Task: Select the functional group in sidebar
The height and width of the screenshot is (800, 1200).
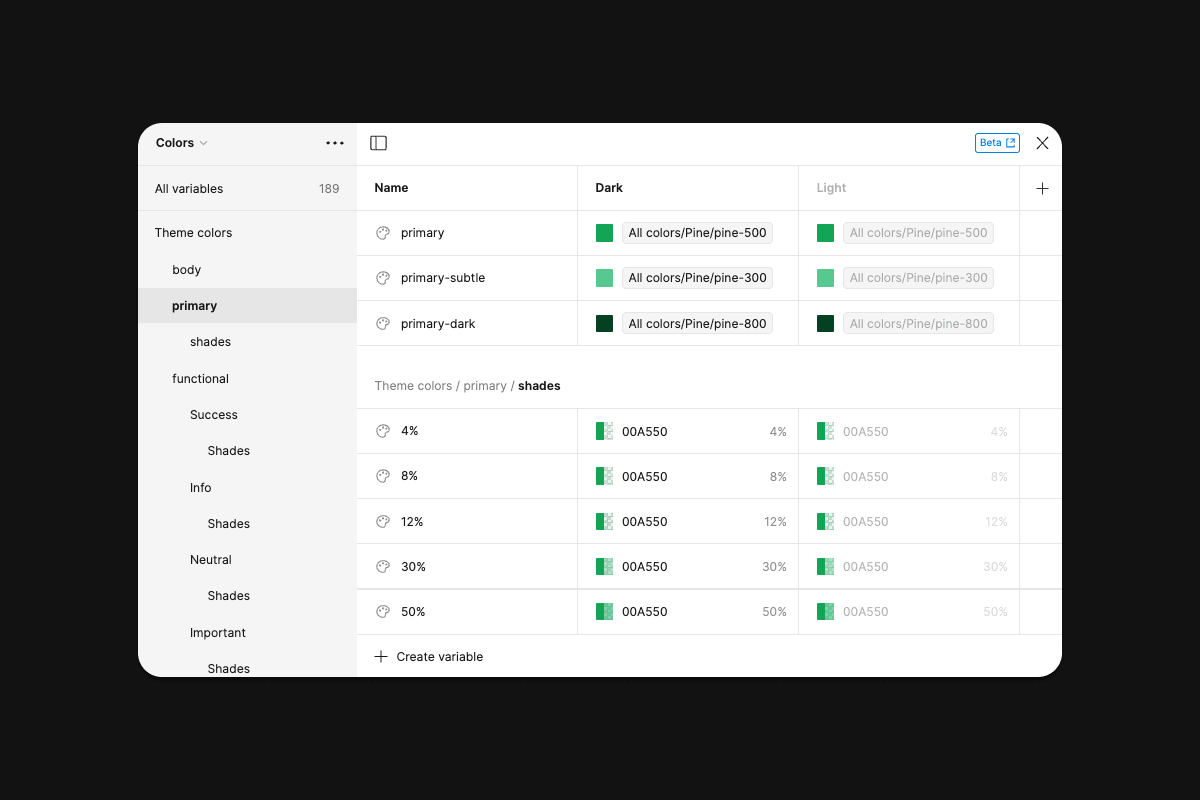Action: point(200,379)
